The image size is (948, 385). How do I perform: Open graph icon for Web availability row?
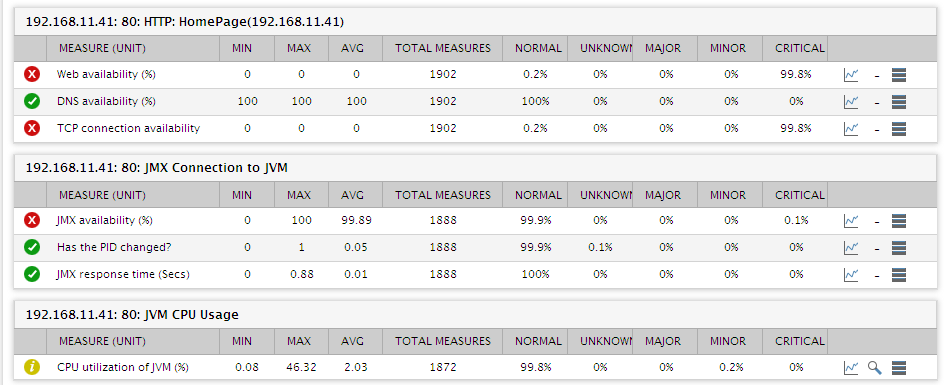[x=851, y=75]
